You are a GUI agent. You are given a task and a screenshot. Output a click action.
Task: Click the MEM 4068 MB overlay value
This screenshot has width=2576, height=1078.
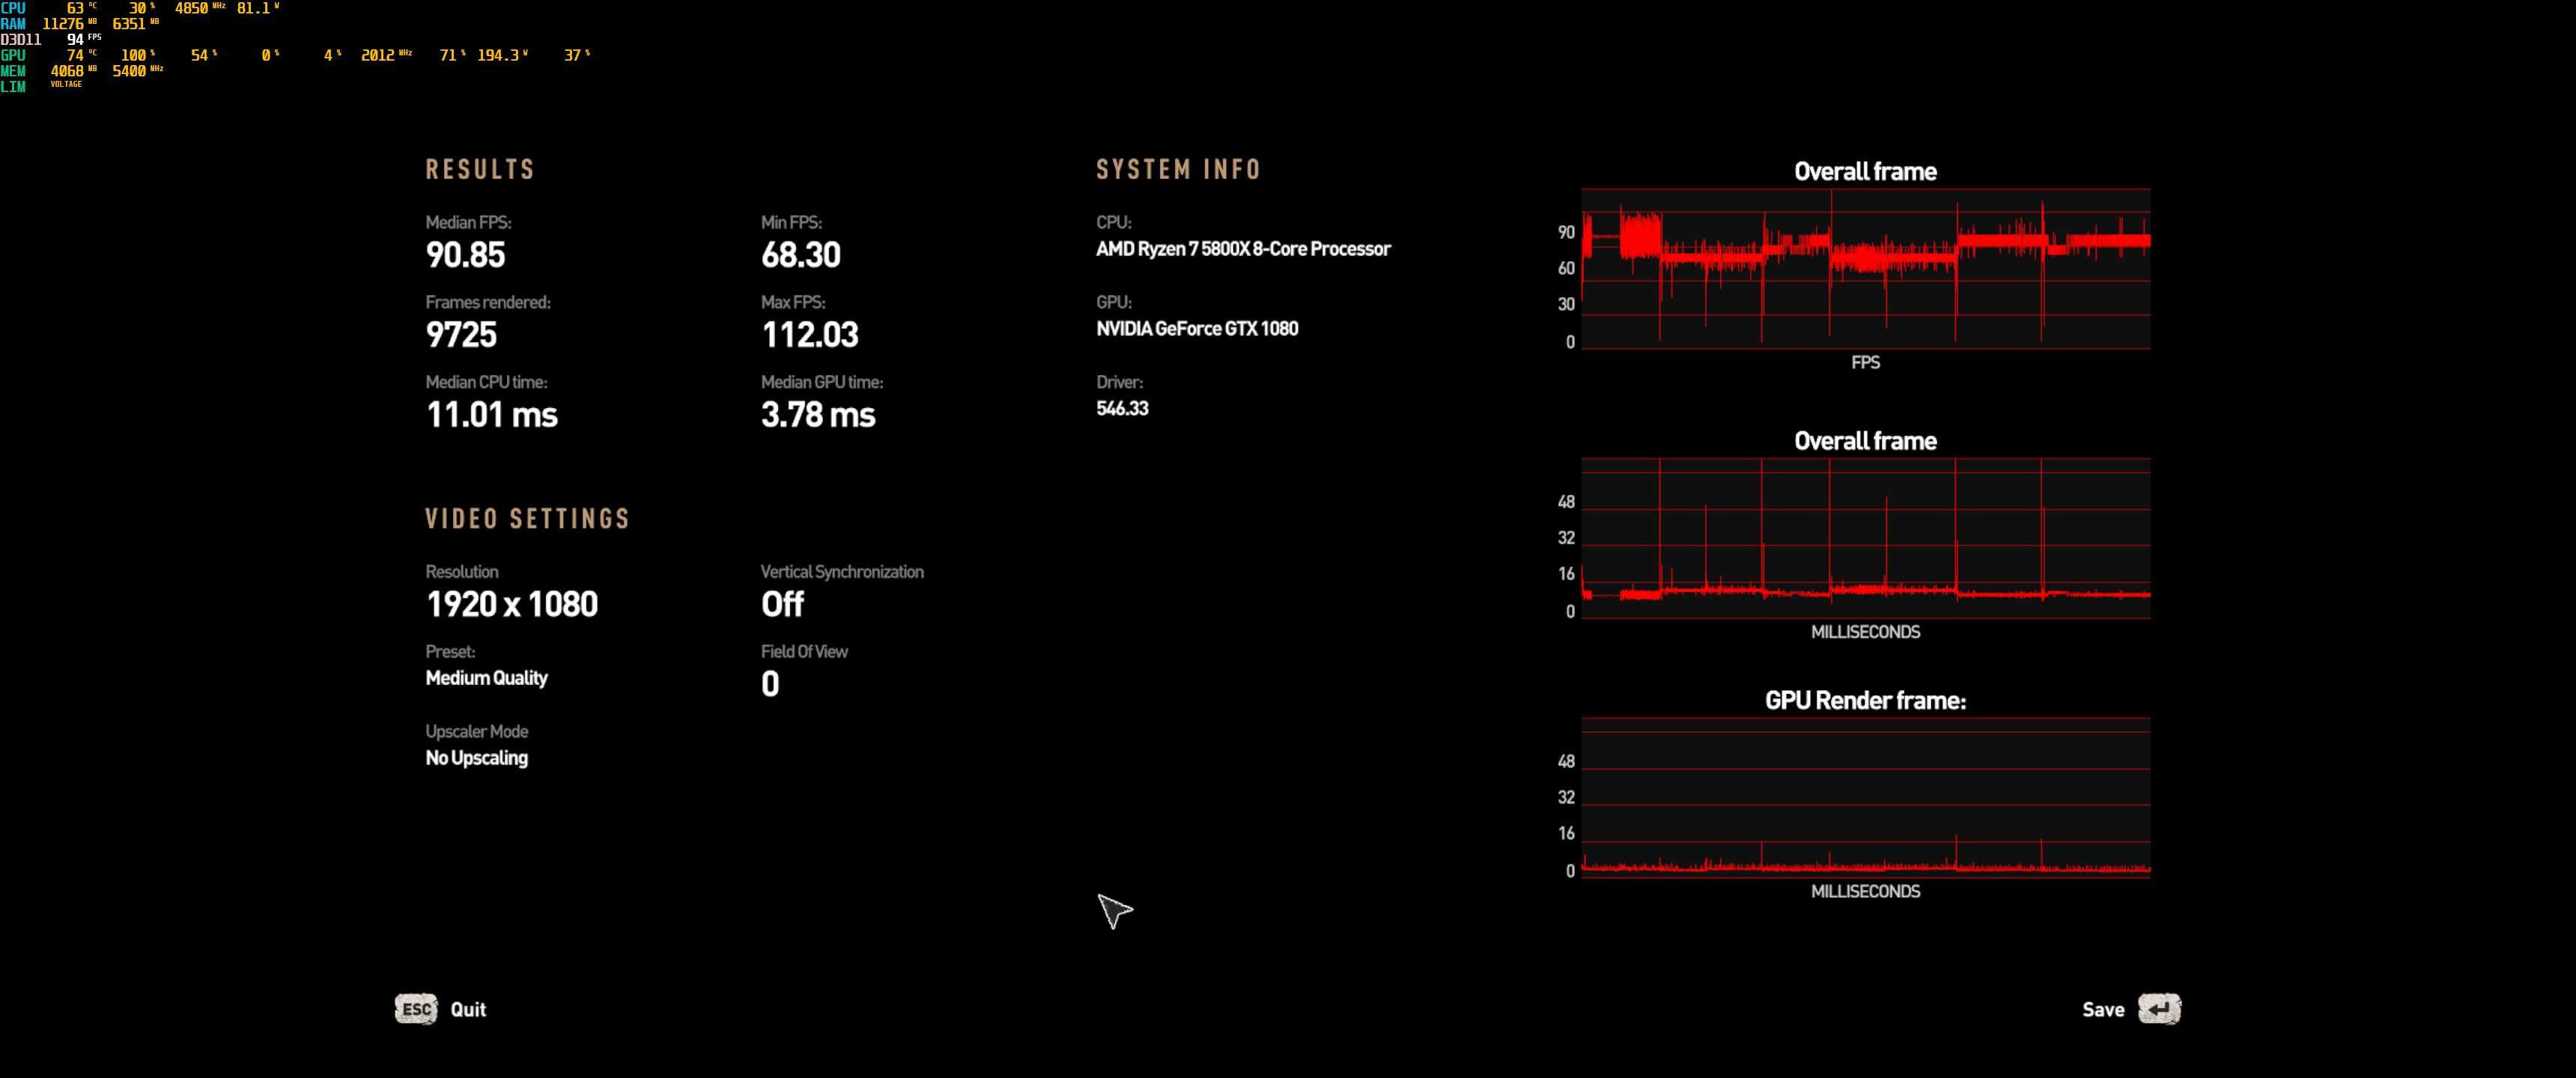(73, 71)
